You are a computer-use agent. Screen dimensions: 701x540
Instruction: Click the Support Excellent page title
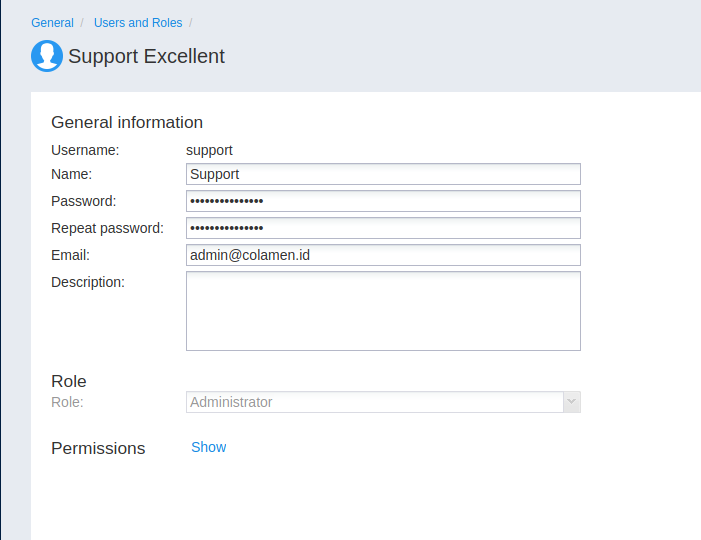(146, 56)
